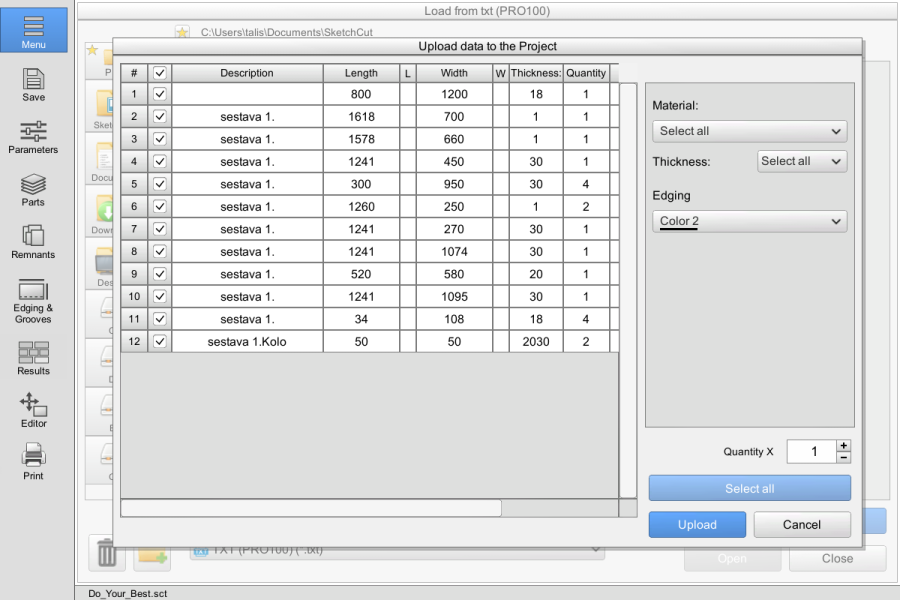Toggle the header select-all checkbox
This screenshot has width=900, height=600.
[x=160, y=73]
